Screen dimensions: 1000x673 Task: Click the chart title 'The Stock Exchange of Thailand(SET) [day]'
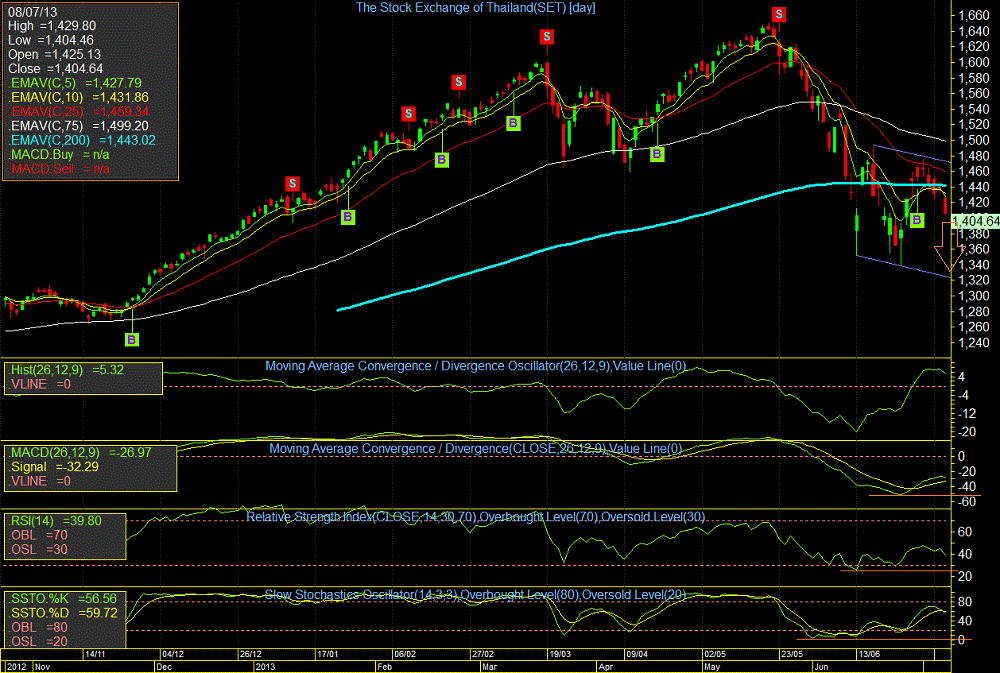tap(475, 8)
